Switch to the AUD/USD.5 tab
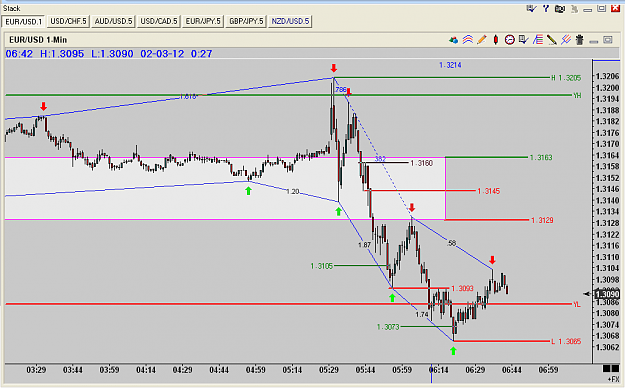This screenshot has width=625, height=388. pos(113,21)
